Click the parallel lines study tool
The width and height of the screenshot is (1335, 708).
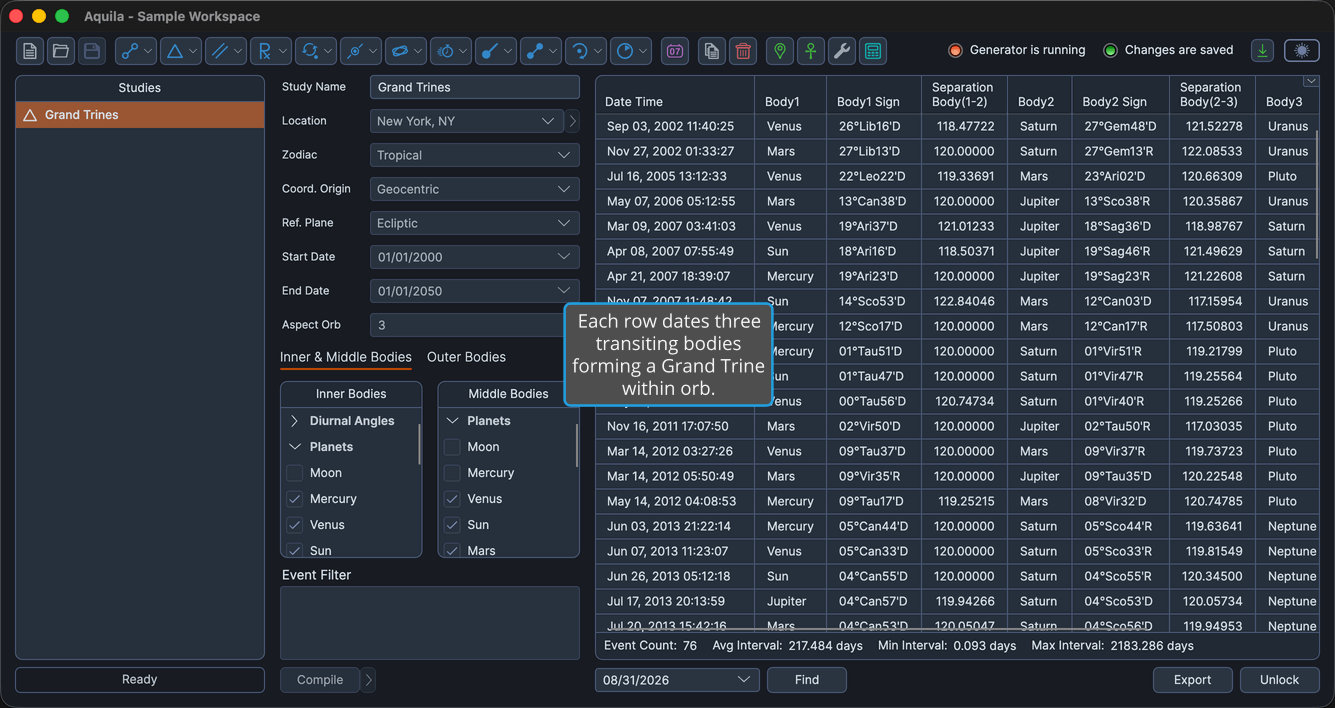[x=226, y=51]
